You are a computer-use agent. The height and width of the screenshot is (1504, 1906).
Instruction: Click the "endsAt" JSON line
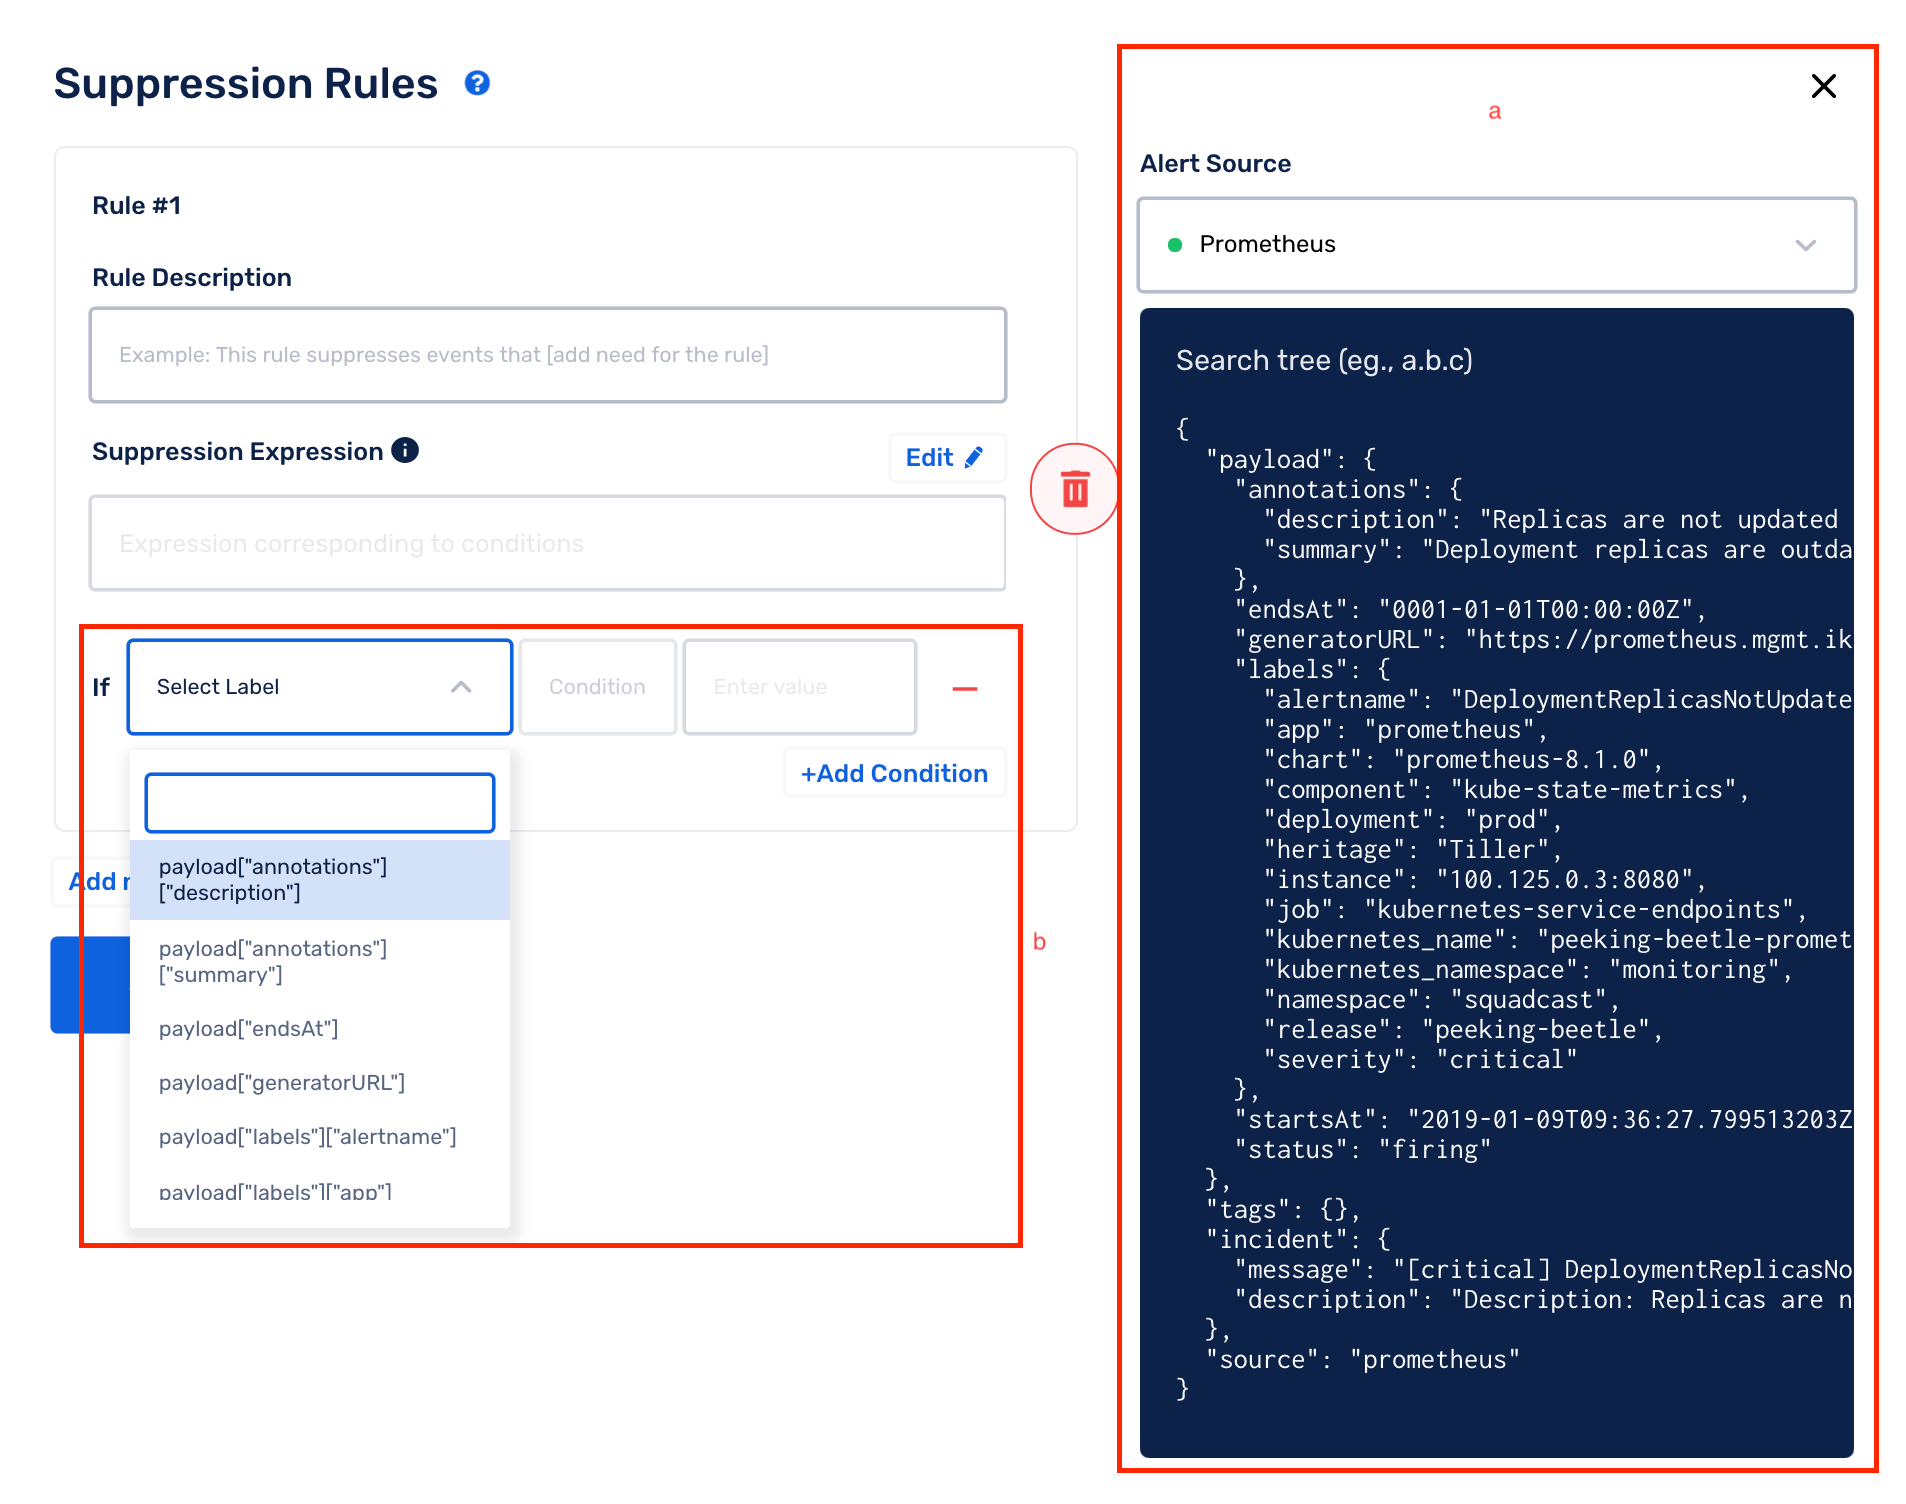tap(1470, 610)
